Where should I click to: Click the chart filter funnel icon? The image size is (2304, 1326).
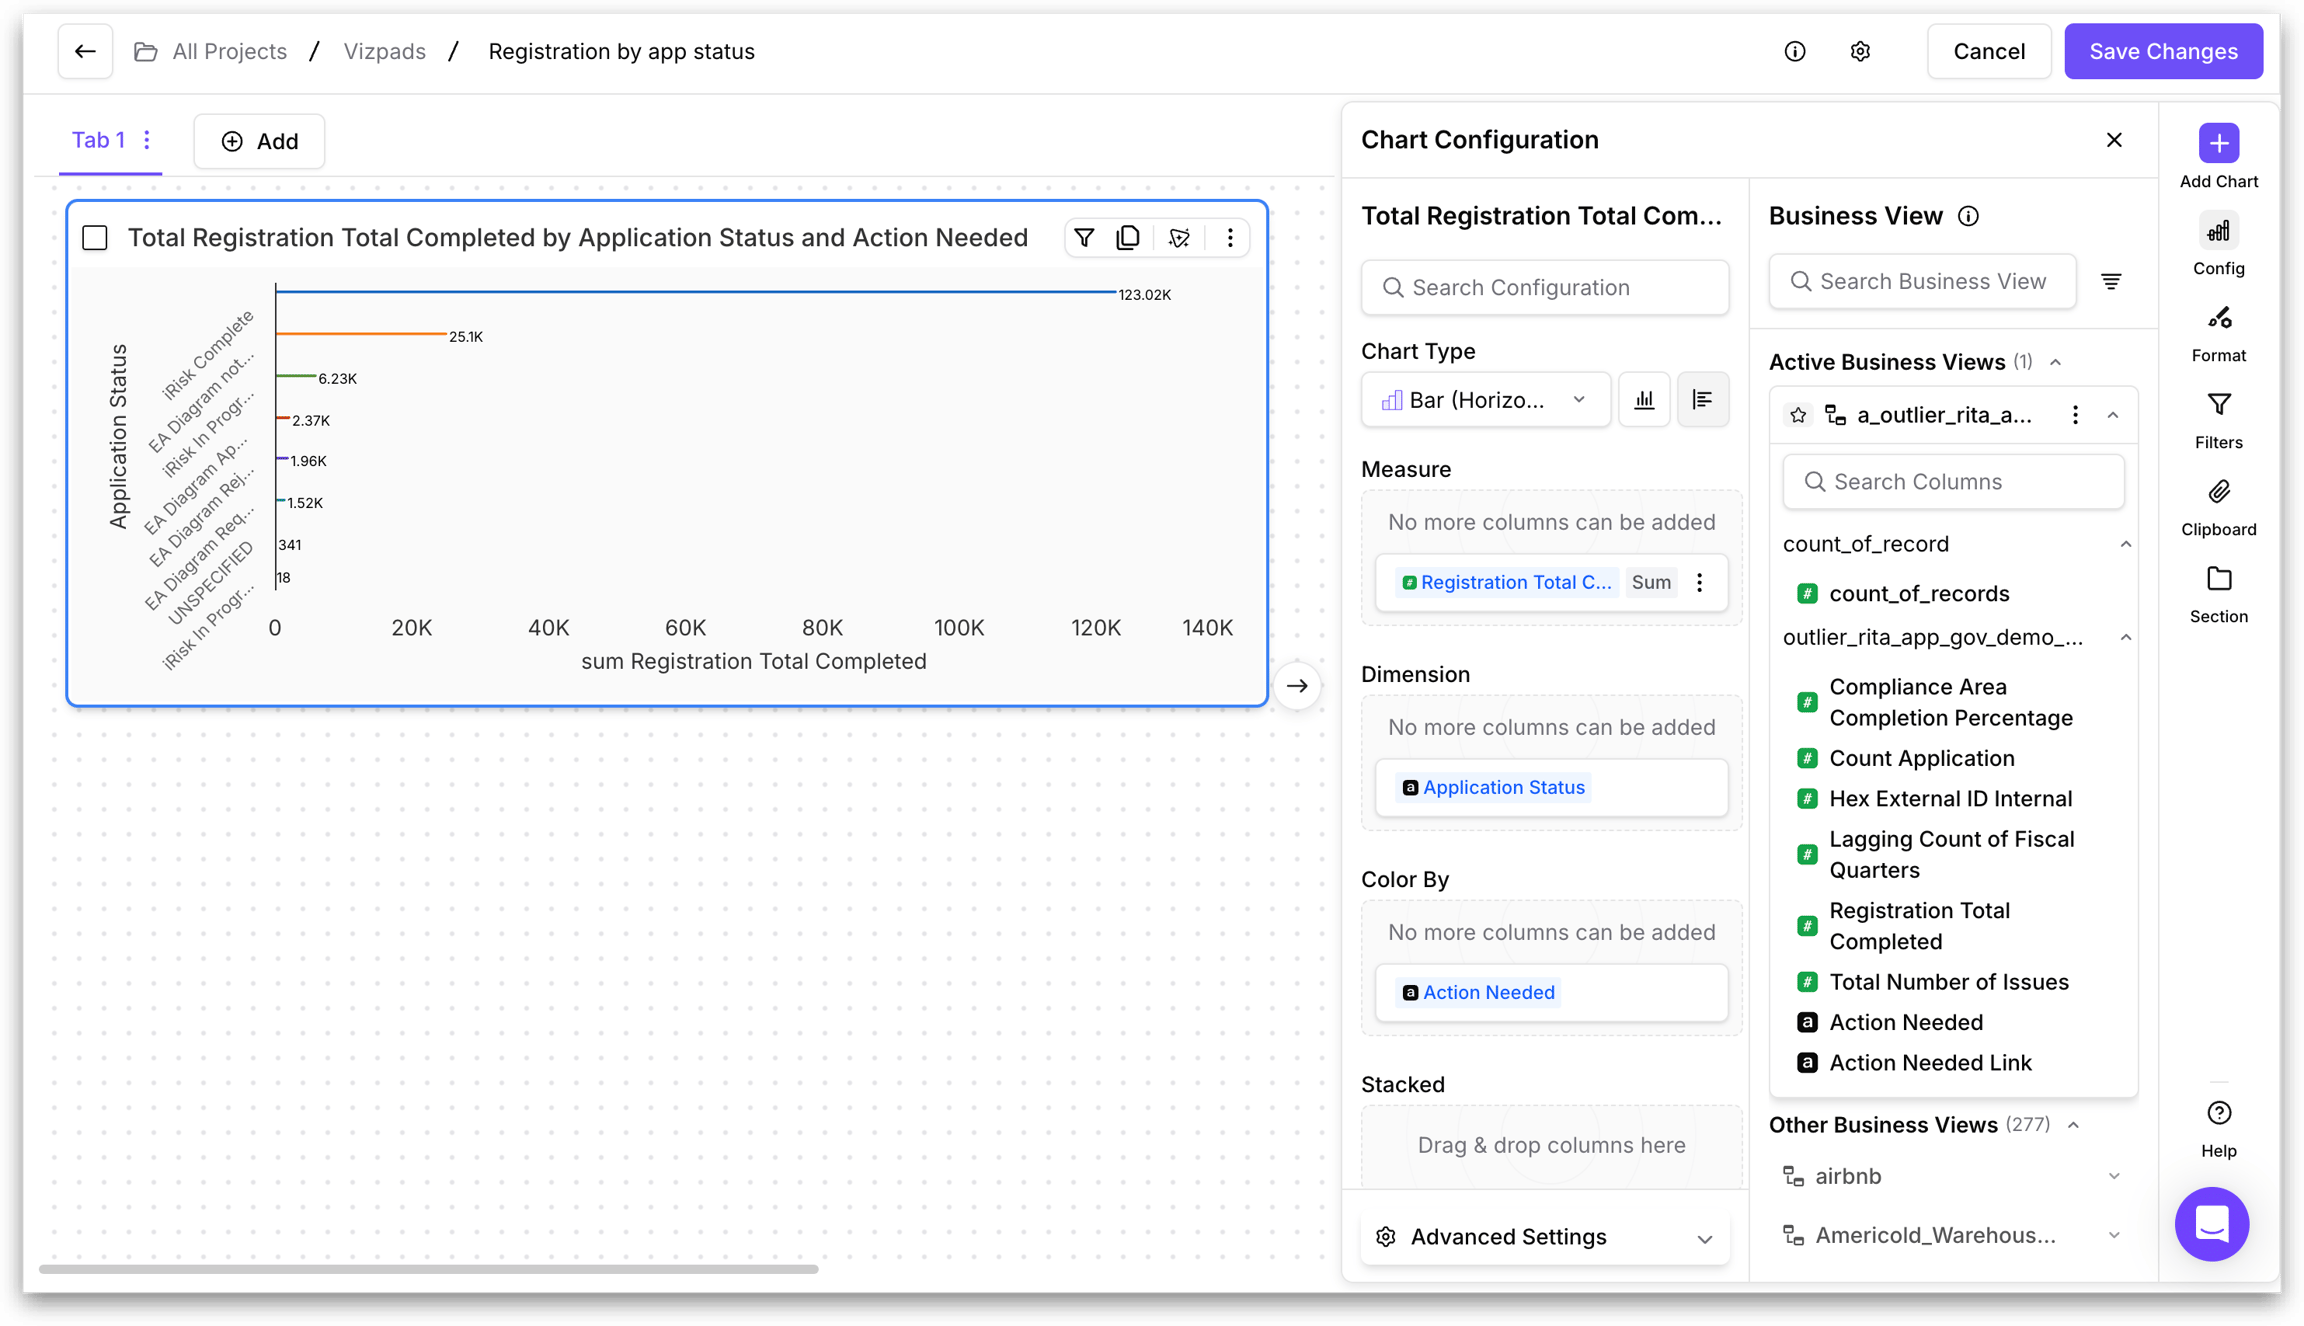(1084, 237)
